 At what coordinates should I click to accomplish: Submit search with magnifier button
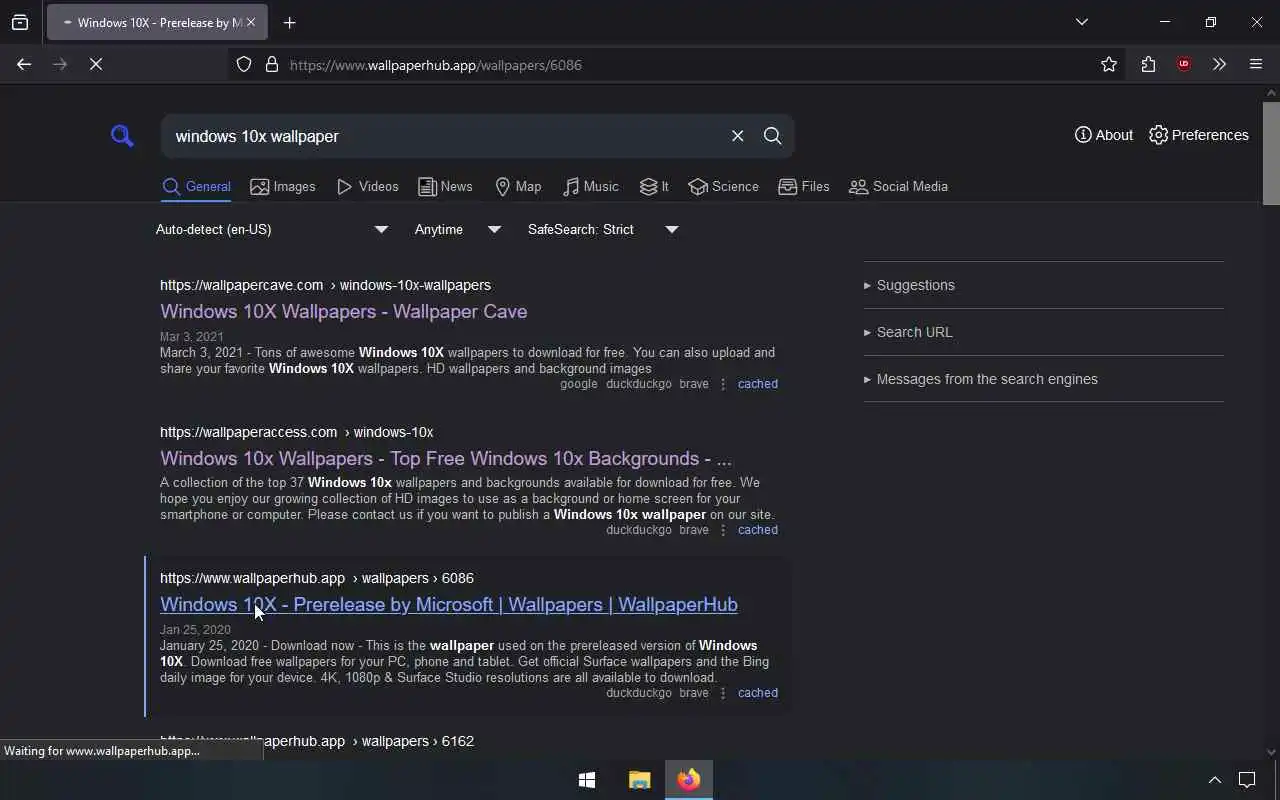click(x=772, y=136)
